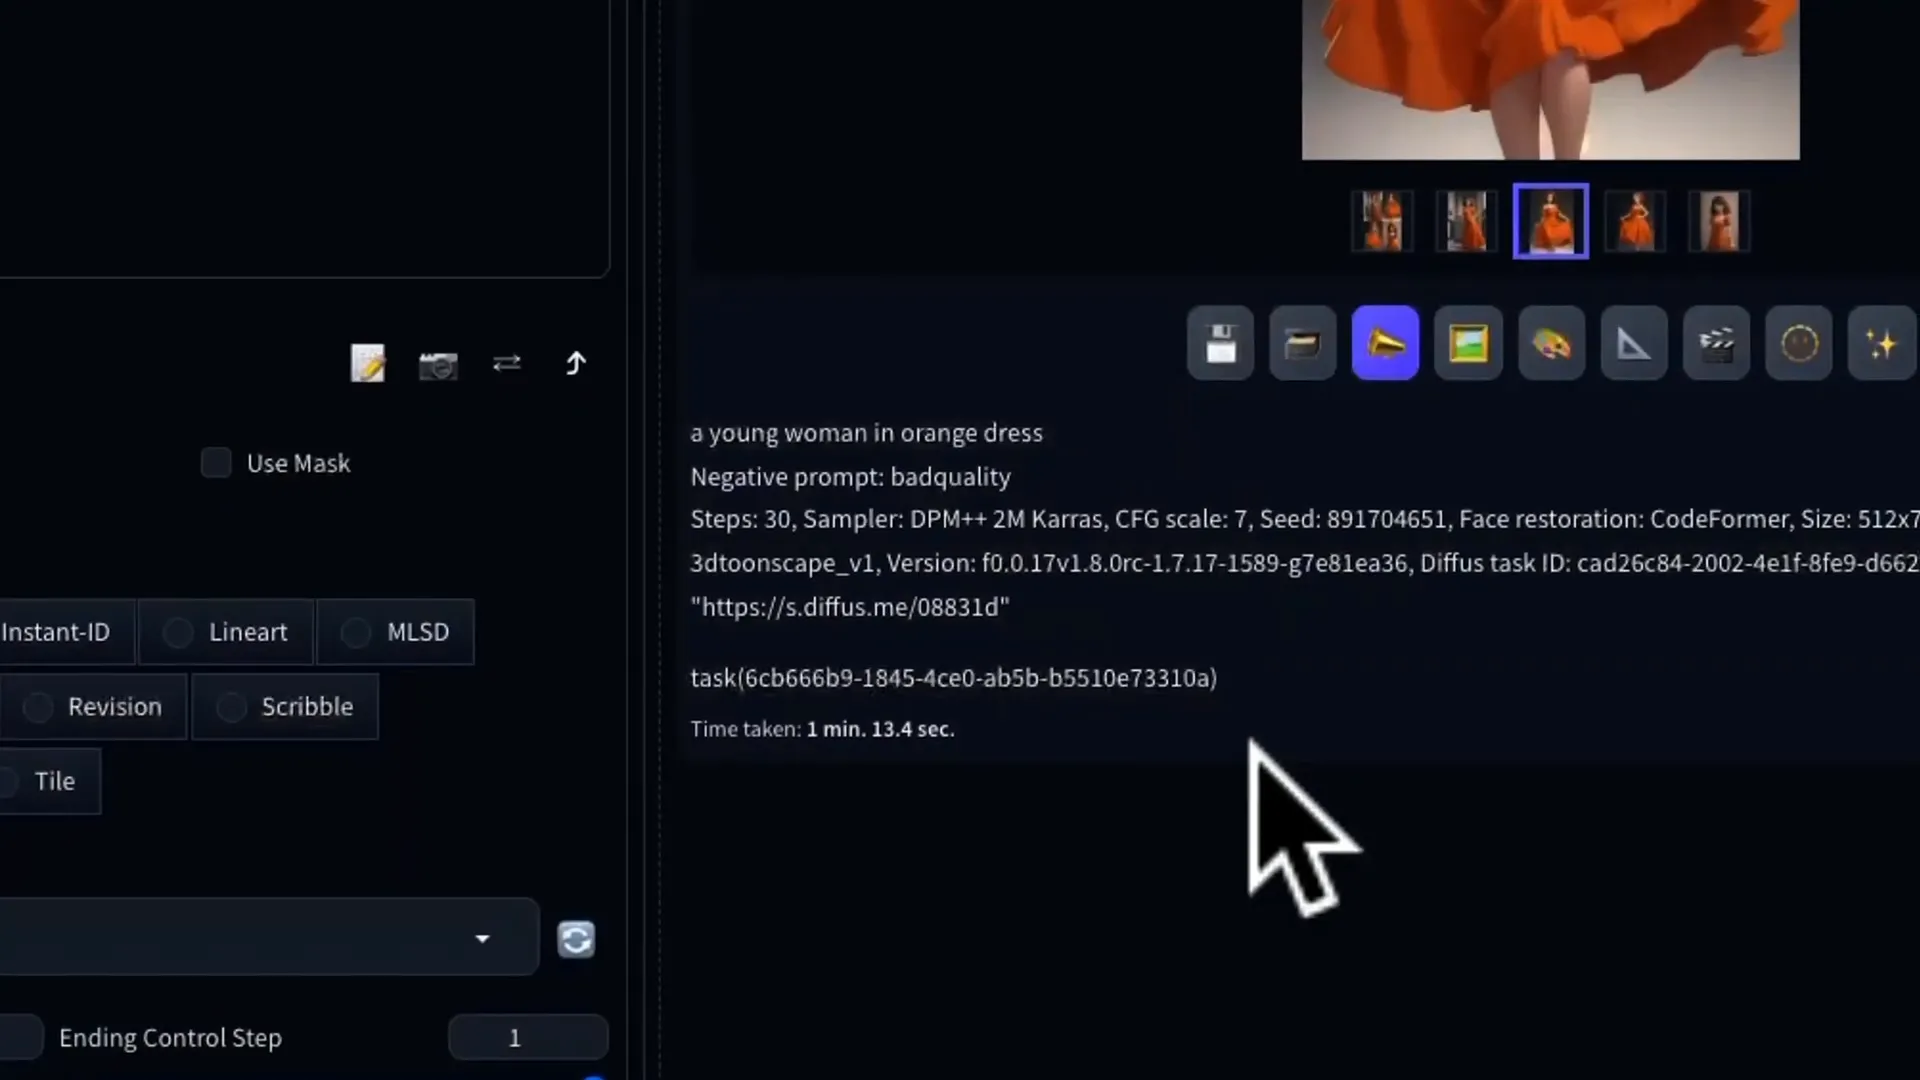Select the fifth portrait thumbnail
Screen dimensions: 1920x1080
point(1718,219)
